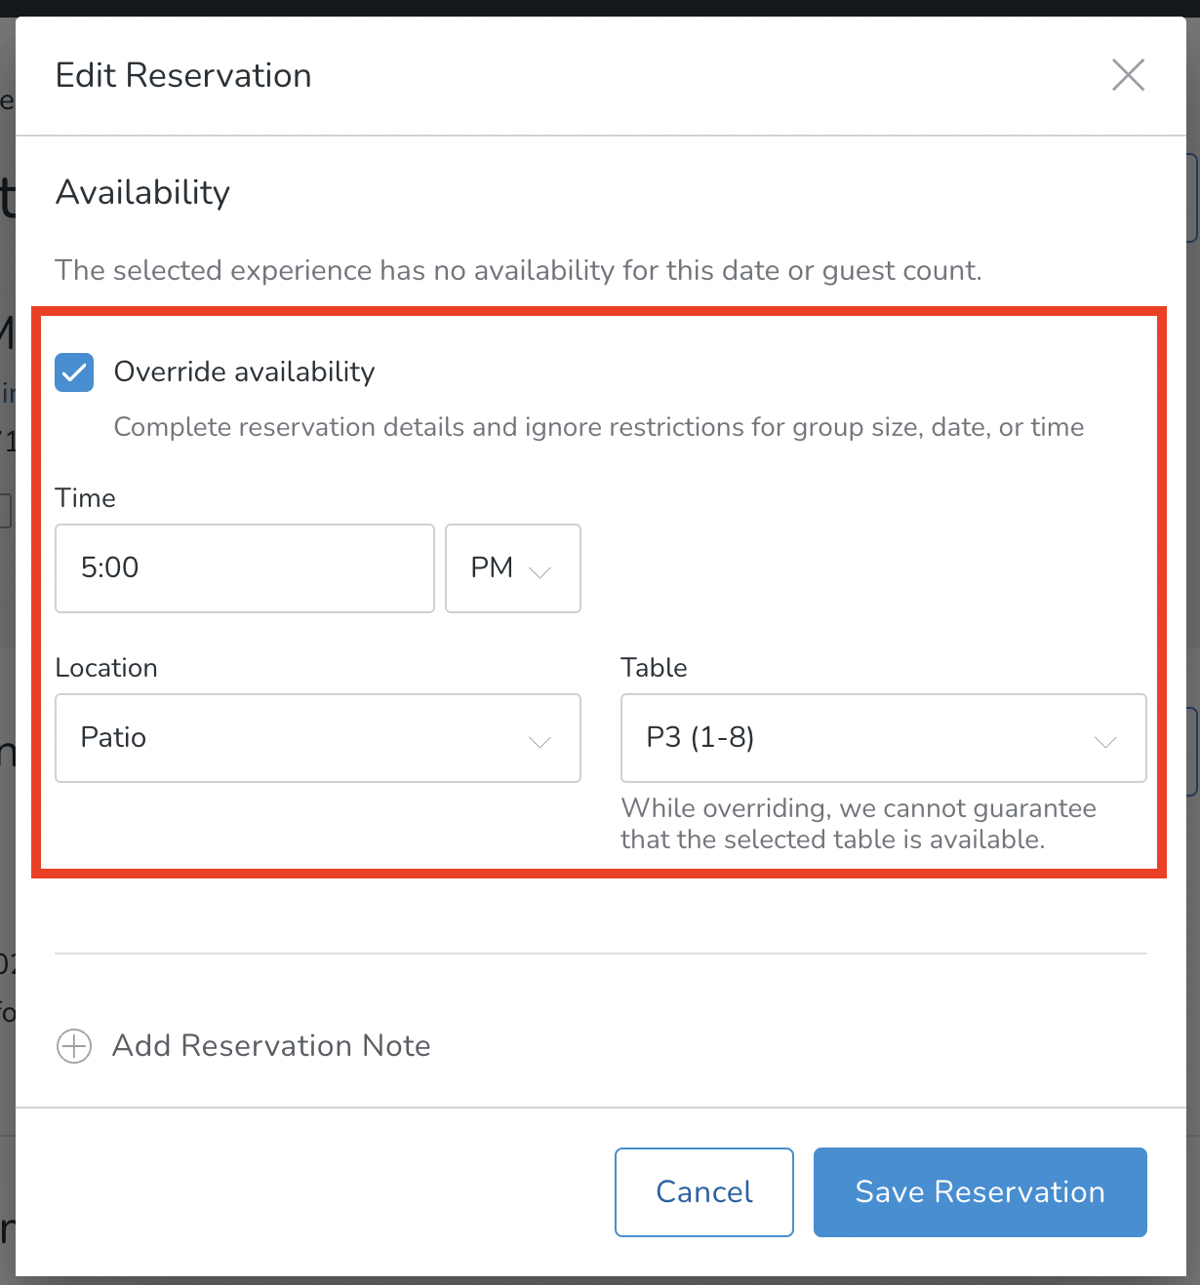Click the Save Reservation button
The image size is (1200, 1285).
pos(979,1191)
